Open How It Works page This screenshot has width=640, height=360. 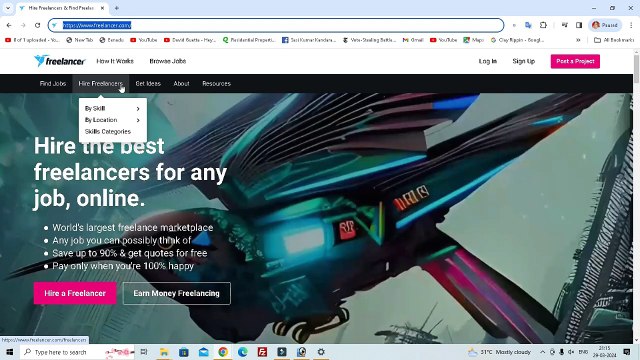coord(115,61)
